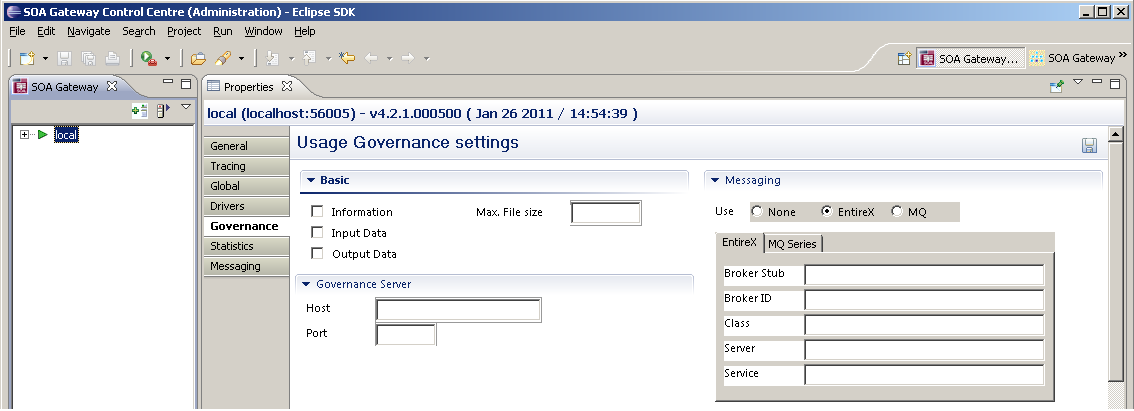Click the Pin Properties view icon
The height and width of the screenshot is (411, 1134).
(1057, 86)
